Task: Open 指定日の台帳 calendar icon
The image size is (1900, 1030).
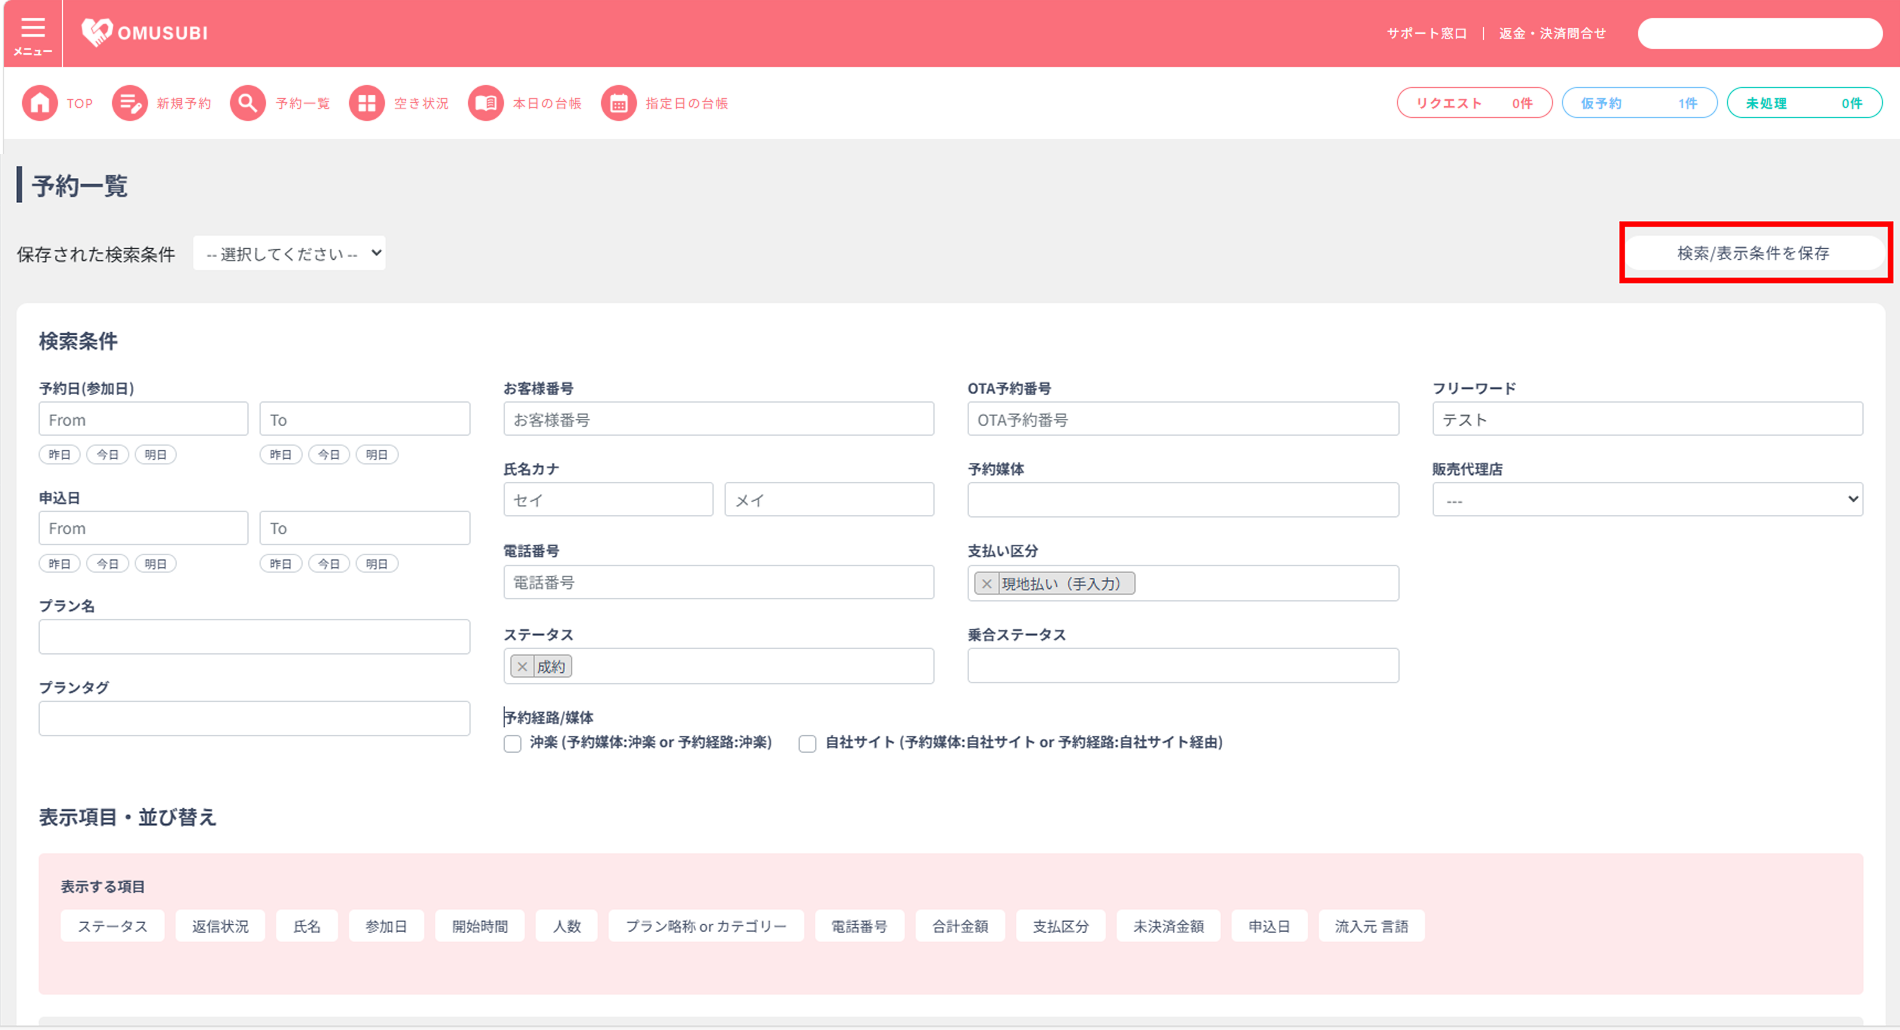Action: point(618,103)
